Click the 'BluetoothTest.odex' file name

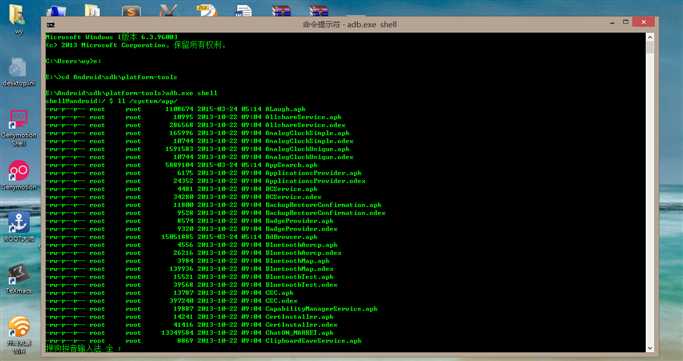coord(301,285)
